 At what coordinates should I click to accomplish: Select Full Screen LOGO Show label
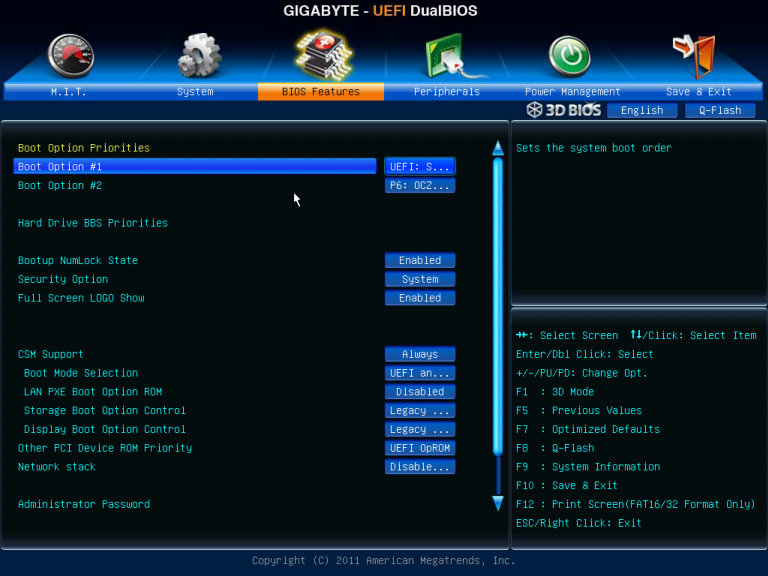point(81,298)
